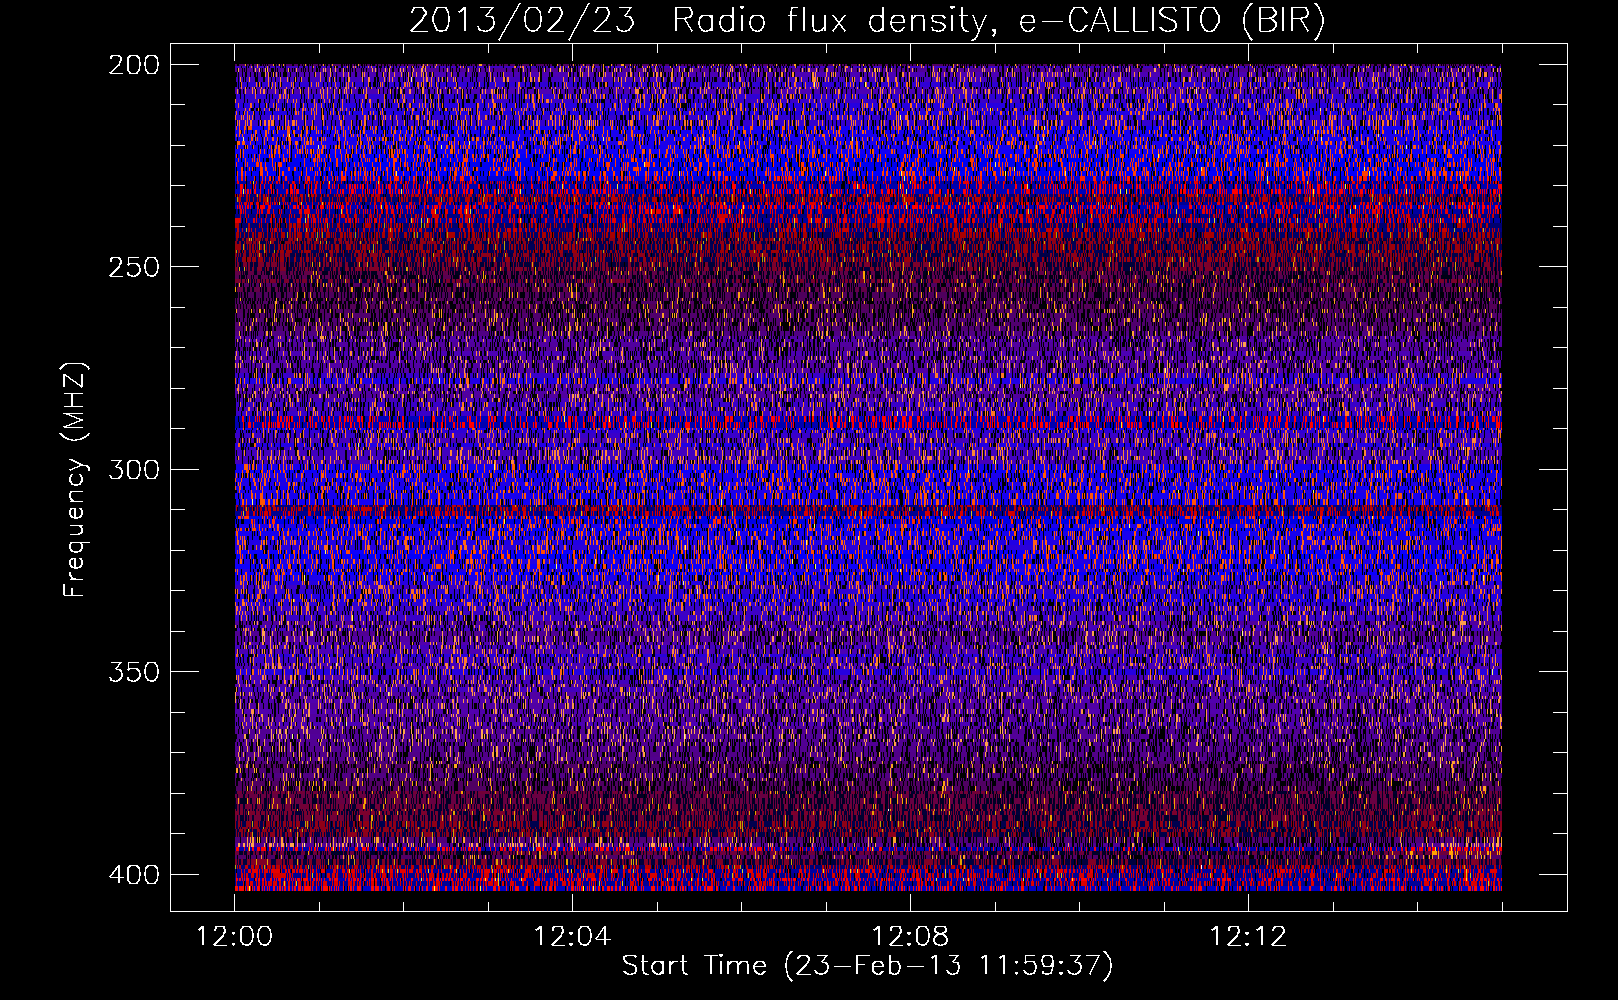
Task: Click the plot title '2013/02/23 Radio flux density, e-CALLISTO (BIR)'
Action: (867, 21)
